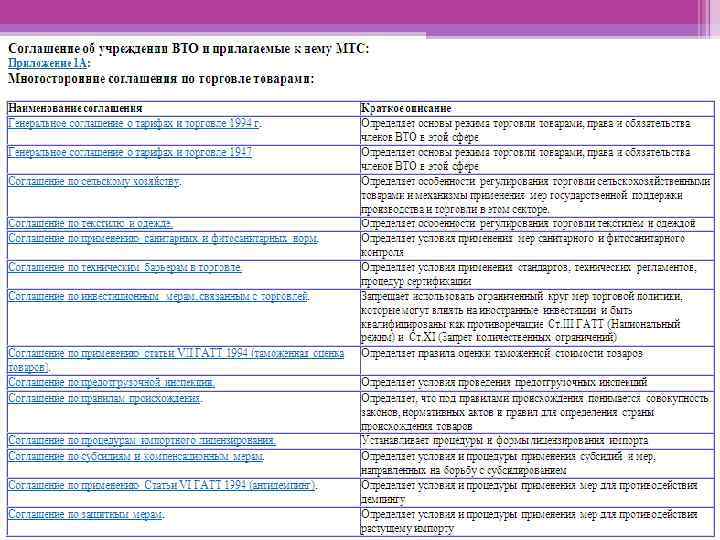This screenshot has width=720, height=540.
Task: Open the статьи VII ГАТТ 1994 link
Action: 176,360
